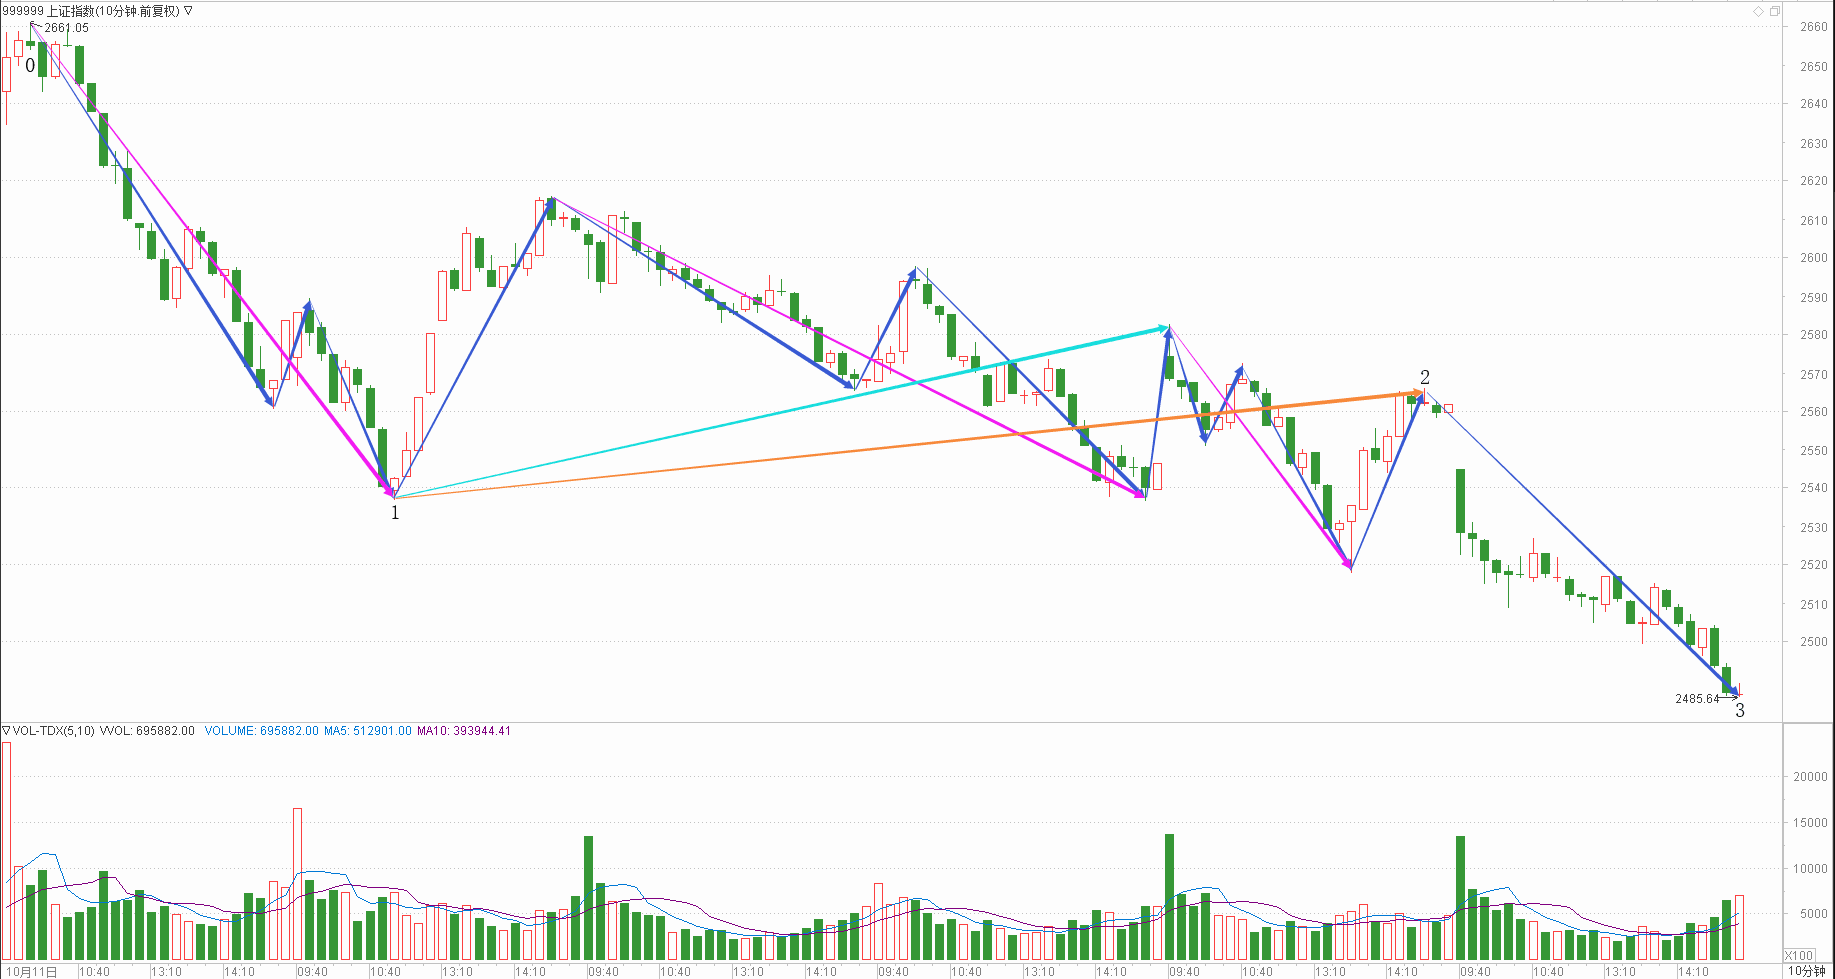
Task: Click the 10分钟 period selector at bottom-right
Action: point(1806,971)
